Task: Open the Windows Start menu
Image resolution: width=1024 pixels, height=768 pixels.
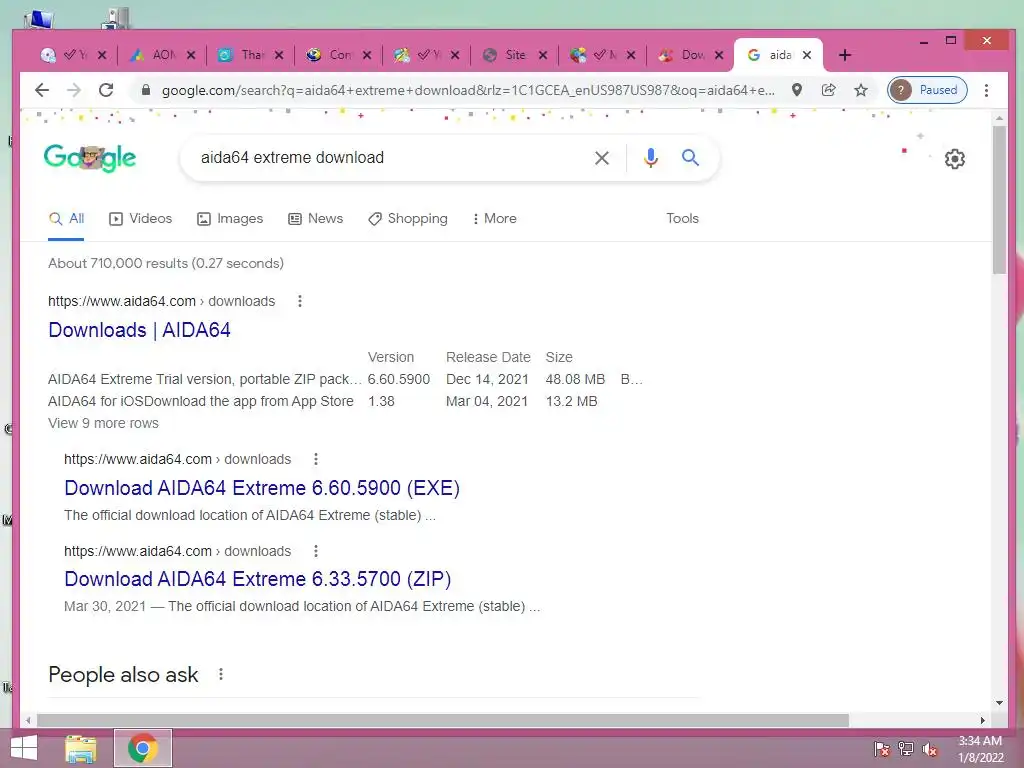Action: [x=24, y=748]
